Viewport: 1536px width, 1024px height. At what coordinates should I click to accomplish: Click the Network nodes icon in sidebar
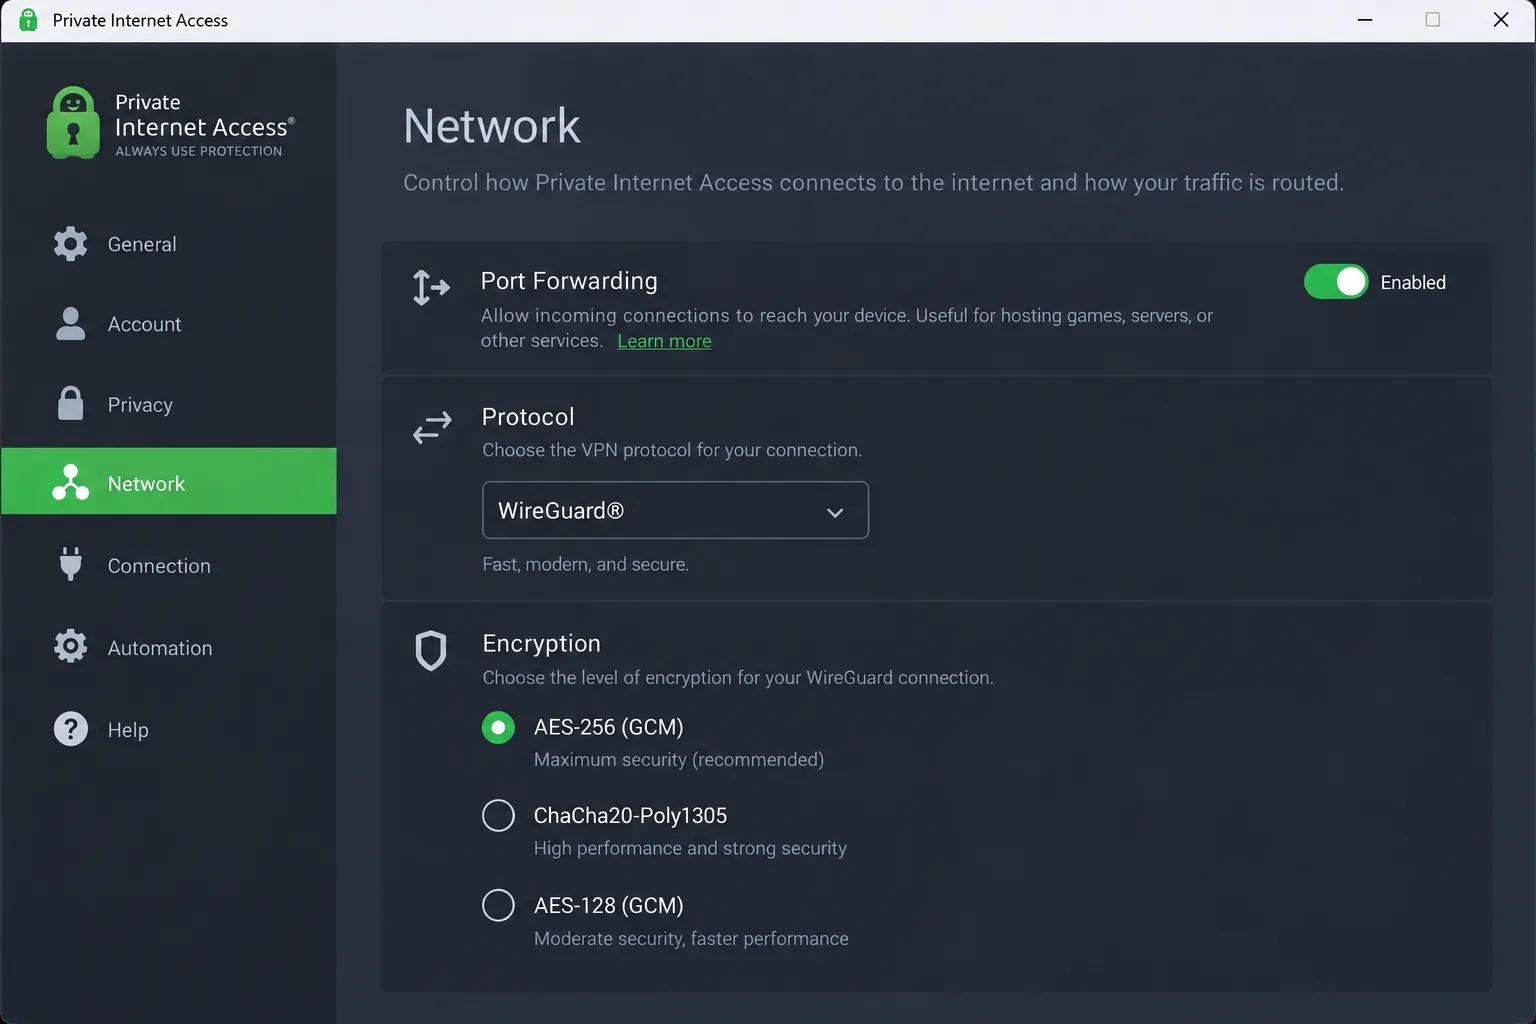70,482
